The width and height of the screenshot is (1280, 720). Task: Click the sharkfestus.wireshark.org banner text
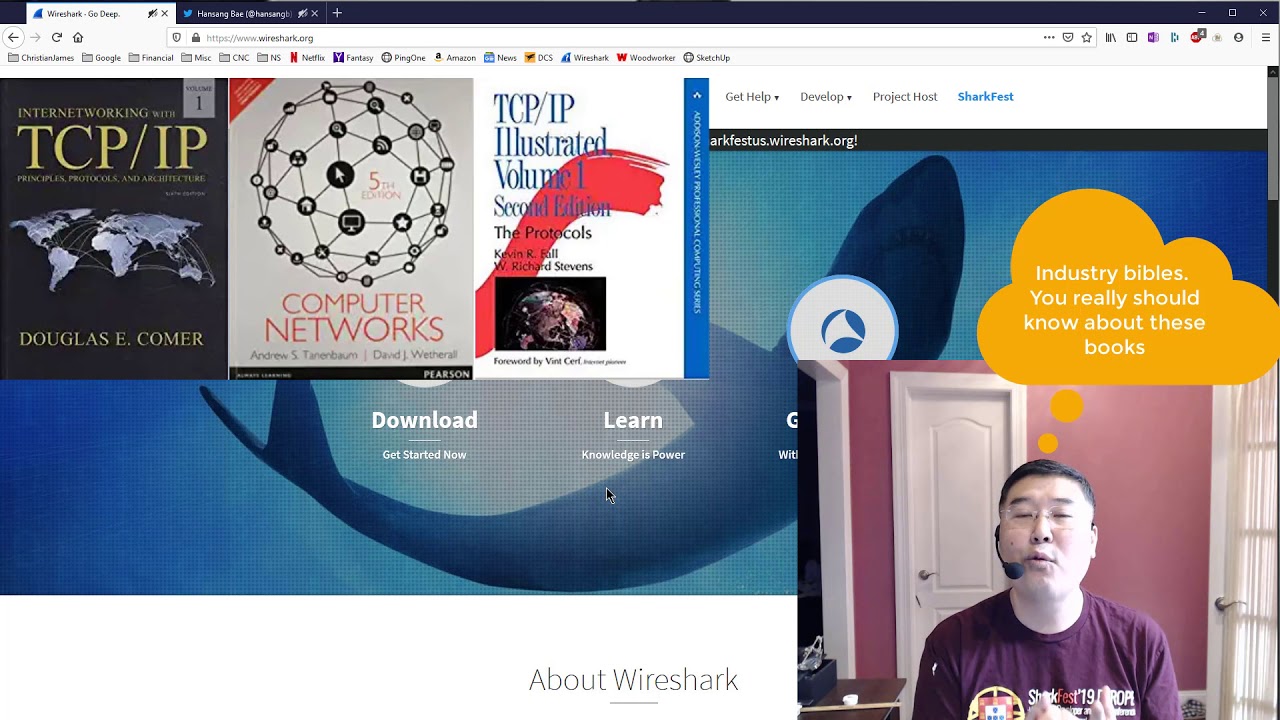click(x=783, y=141)
